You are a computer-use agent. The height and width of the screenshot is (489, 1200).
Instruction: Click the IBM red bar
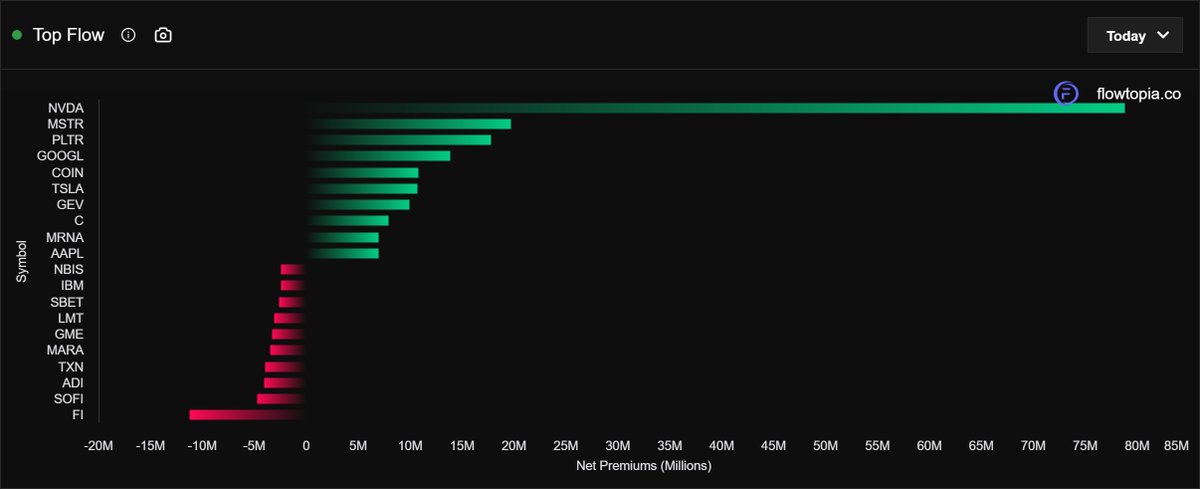[293, 285]
